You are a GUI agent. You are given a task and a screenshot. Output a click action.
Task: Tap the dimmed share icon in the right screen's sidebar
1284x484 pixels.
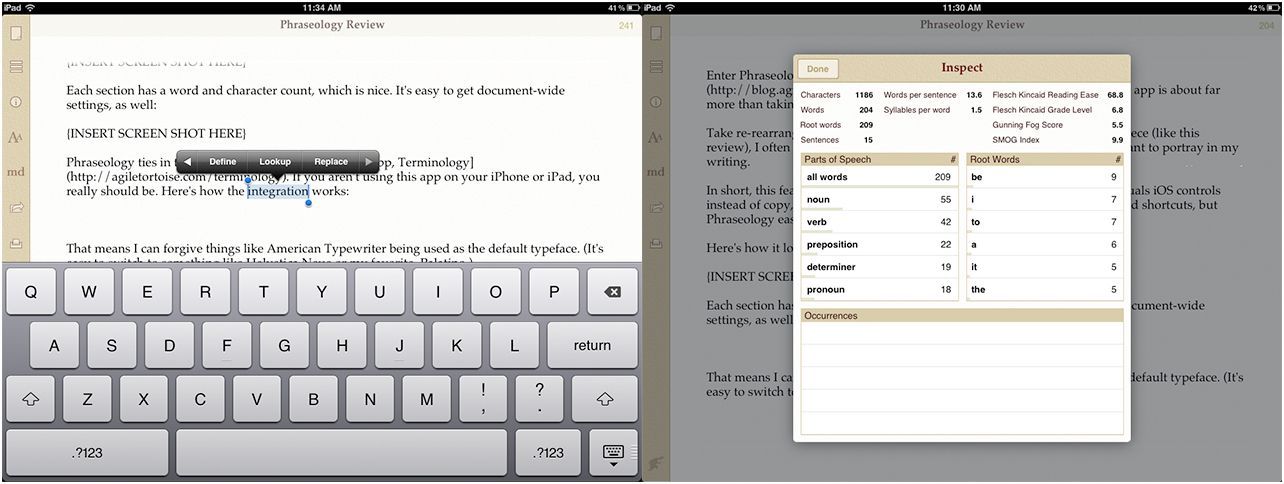coord(656,208)
